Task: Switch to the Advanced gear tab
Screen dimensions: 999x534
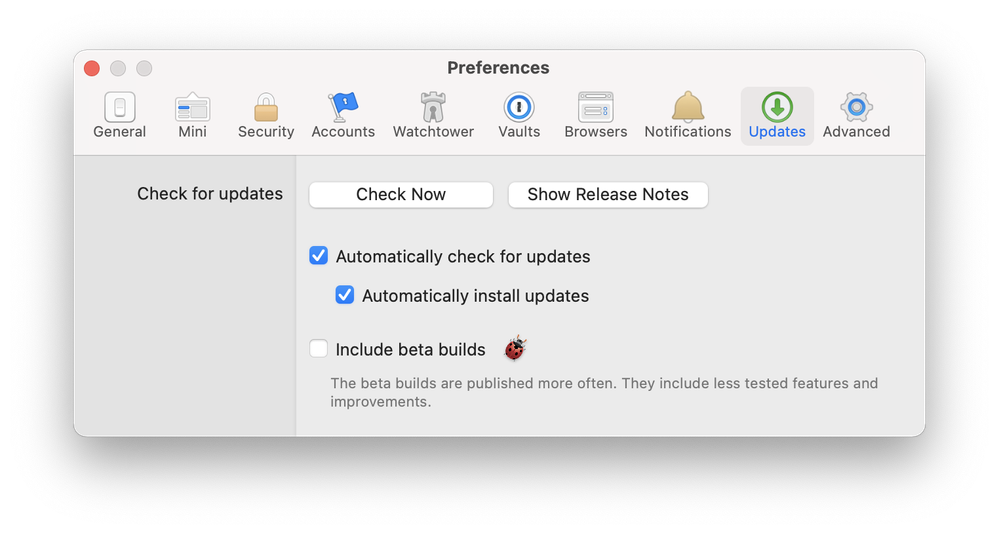Action: pyautogui.click(x=856, y=116)
